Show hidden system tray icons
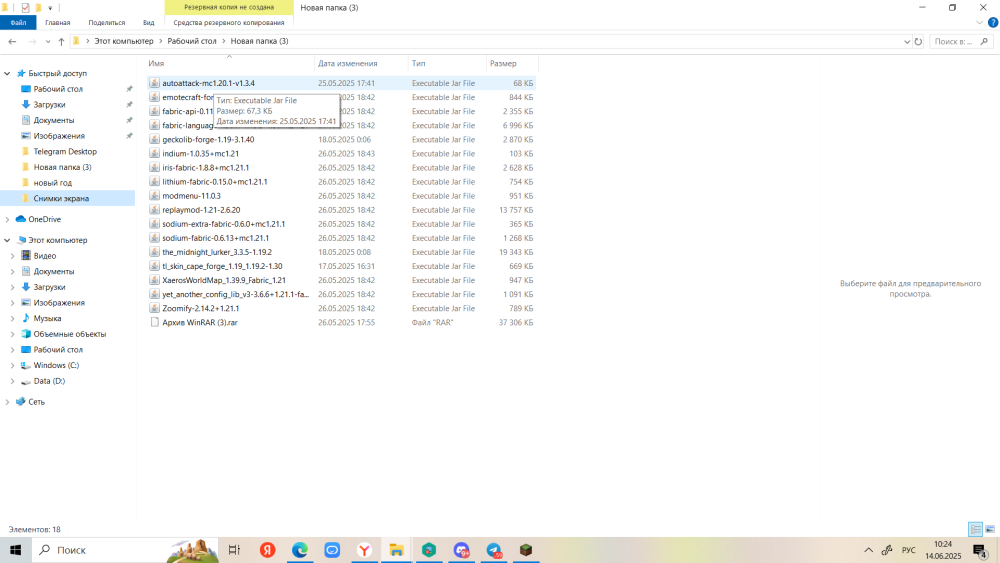Viewport: 1000px width, 563px height. click(868, 550)
